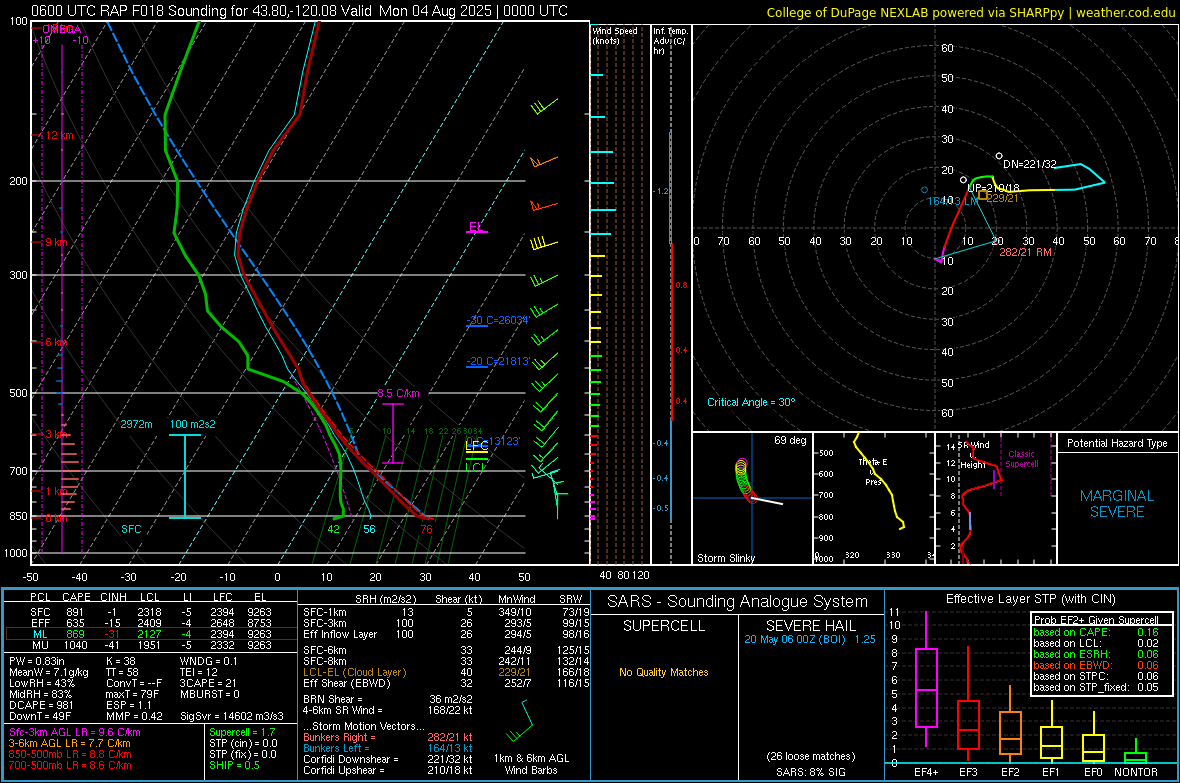Click the 6 km height marker
Screen dimensions: 1180x783
56,342
